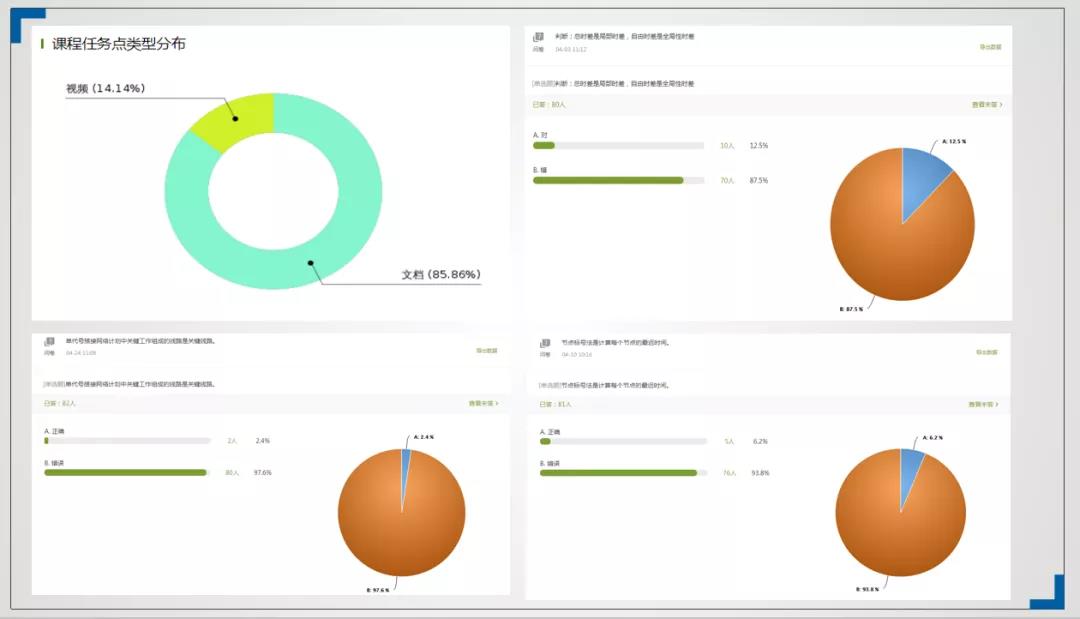Click the 视频 (14.14%) chart label
1080x619 pixels.
pos(105,89)
